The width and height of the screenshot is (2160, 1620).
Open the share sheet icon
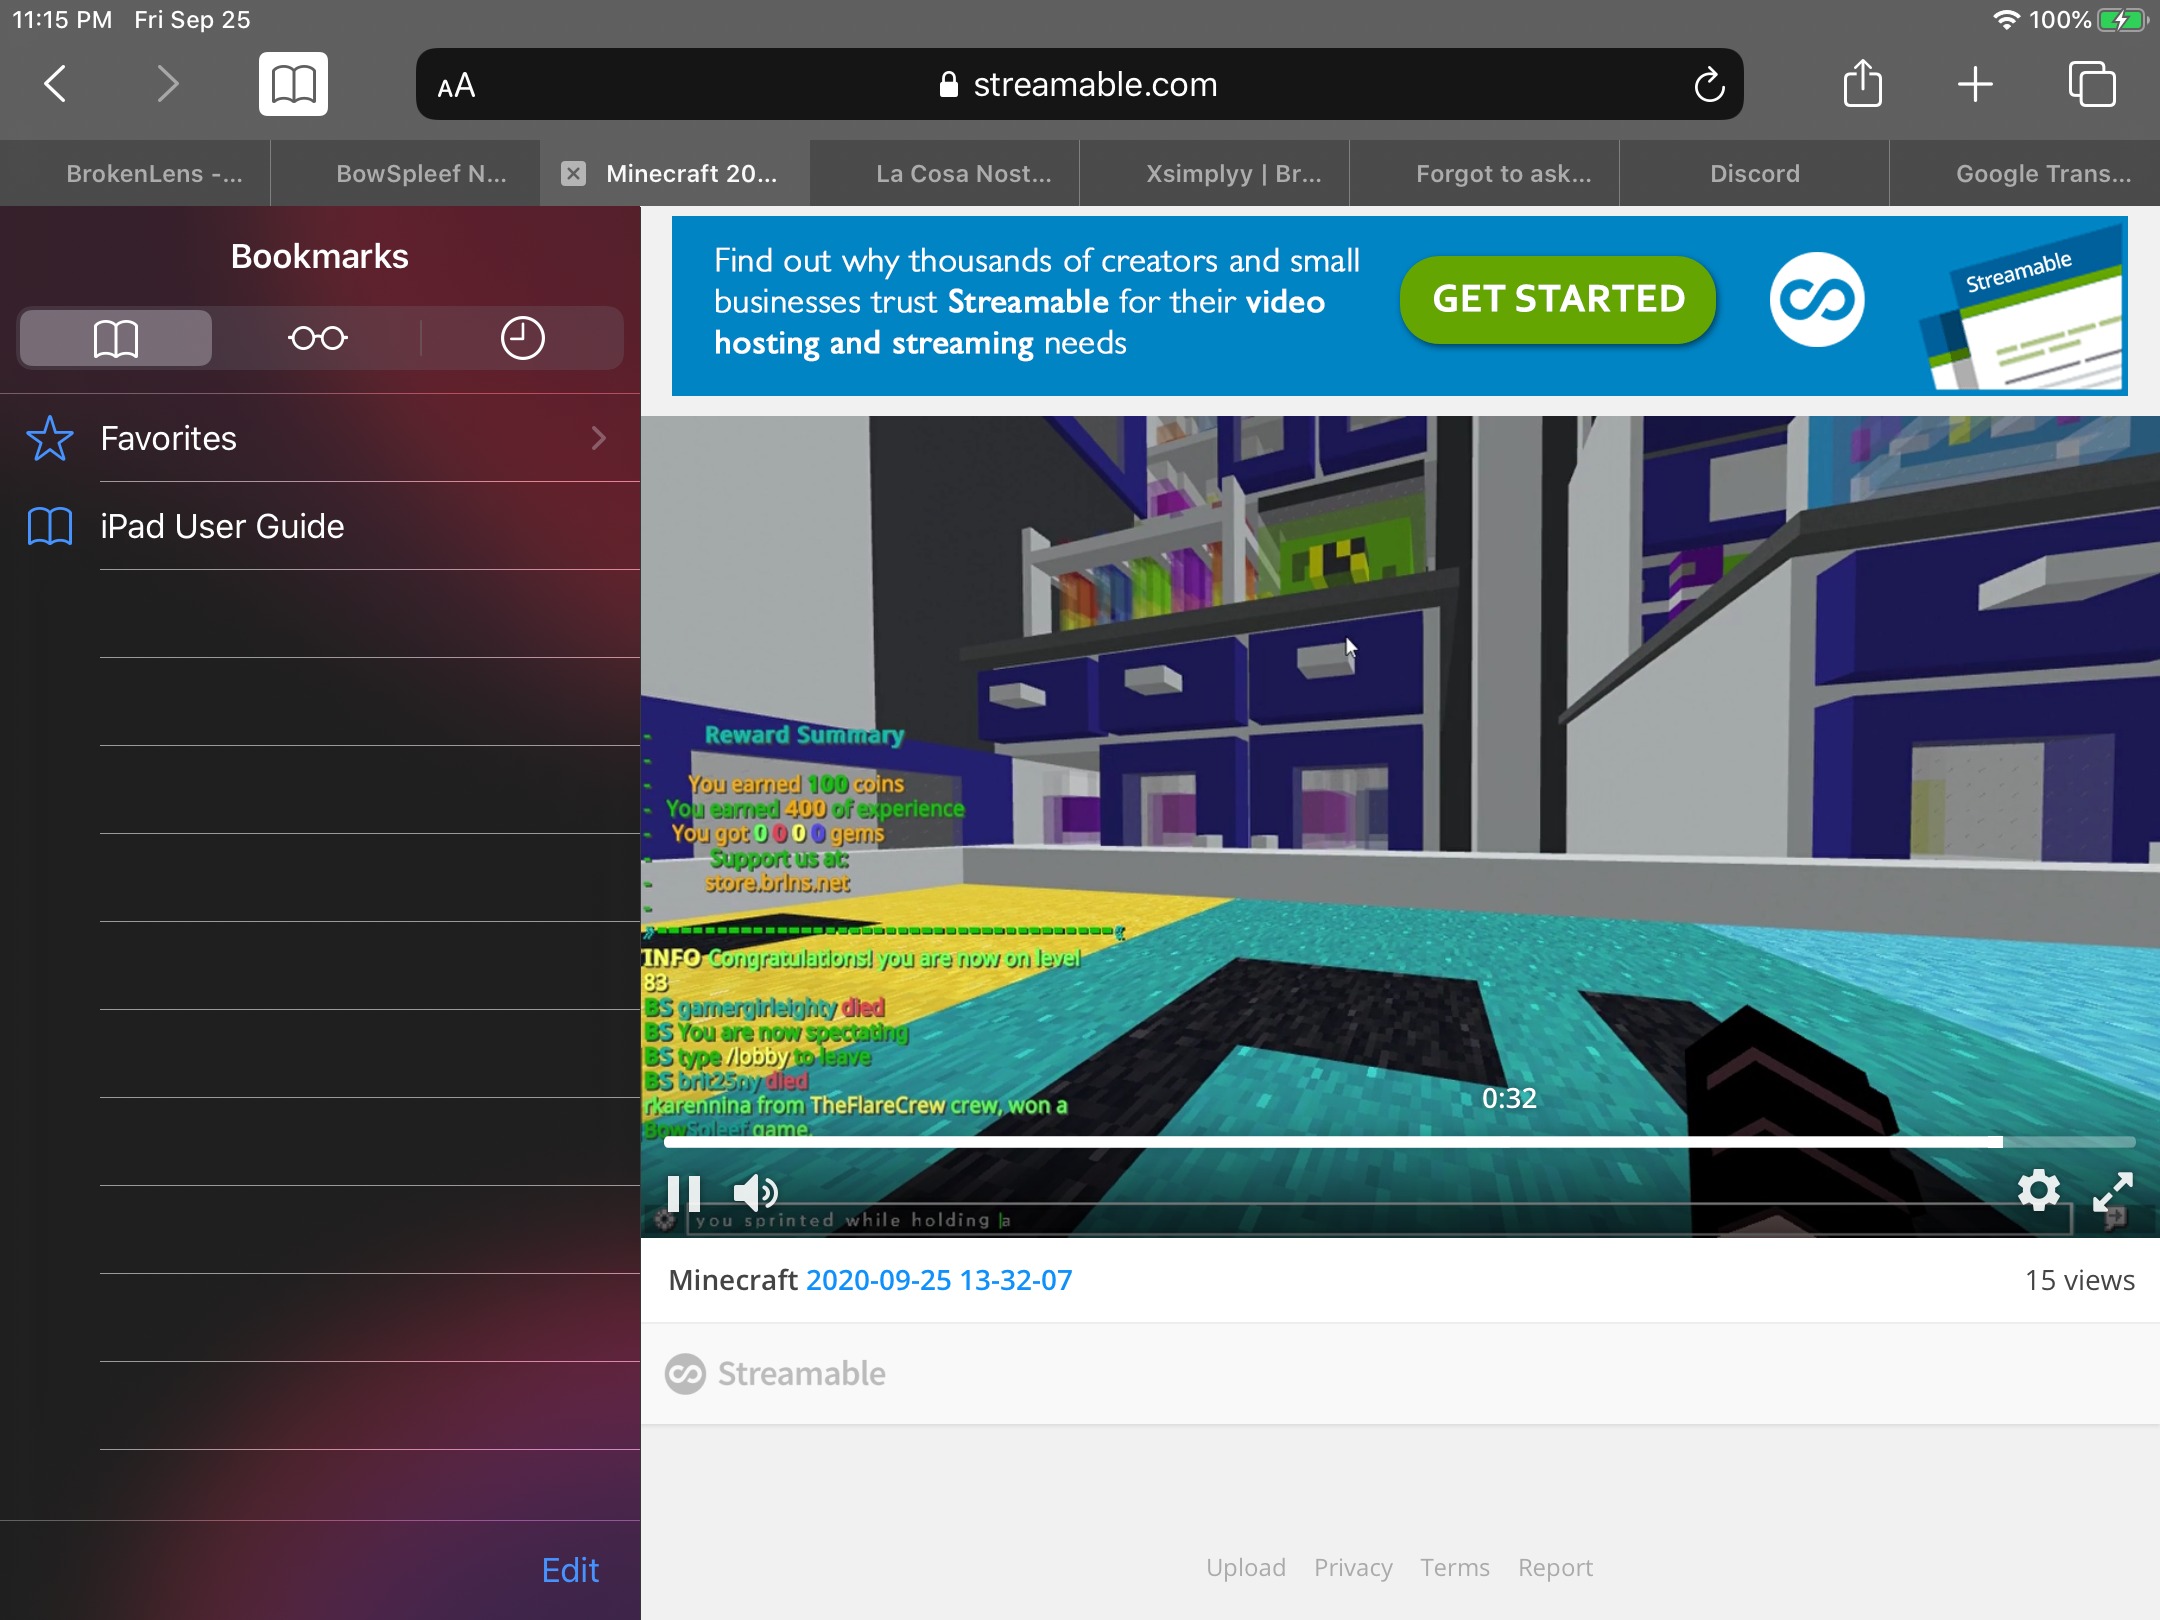click(1862, 83)
